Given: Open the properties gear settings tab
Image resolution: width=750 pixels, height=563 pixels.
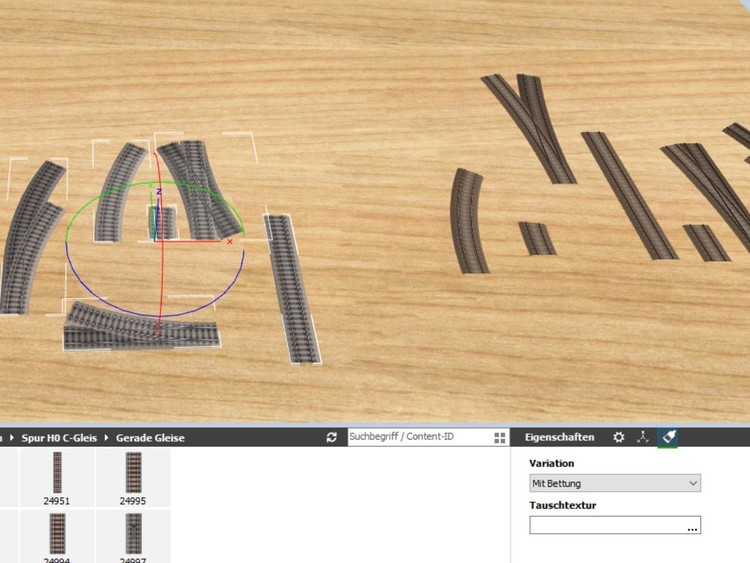Looking at the screenshot, I should [619, 437].
